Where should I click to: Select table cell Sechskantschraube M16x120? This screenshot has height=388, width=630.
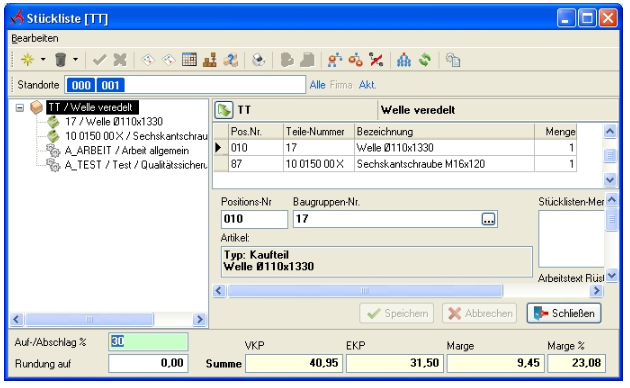coord(444,164)
